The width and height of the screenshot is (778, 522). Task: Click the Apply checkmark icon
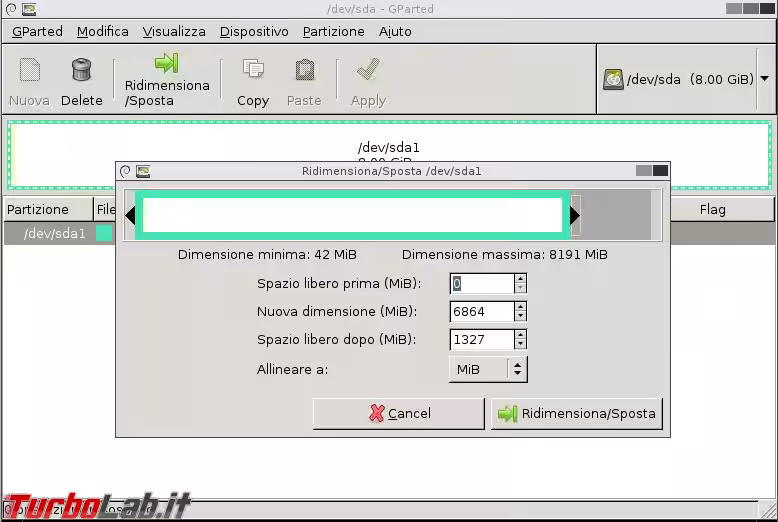(x=368, y=70)
